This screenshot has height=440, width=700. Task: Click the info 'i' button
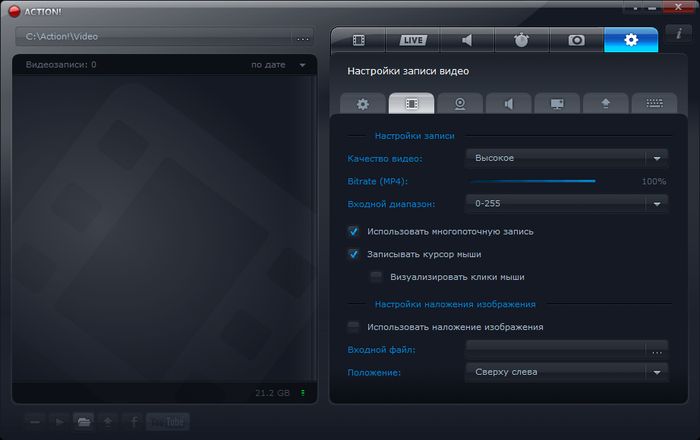pos(679,35)
